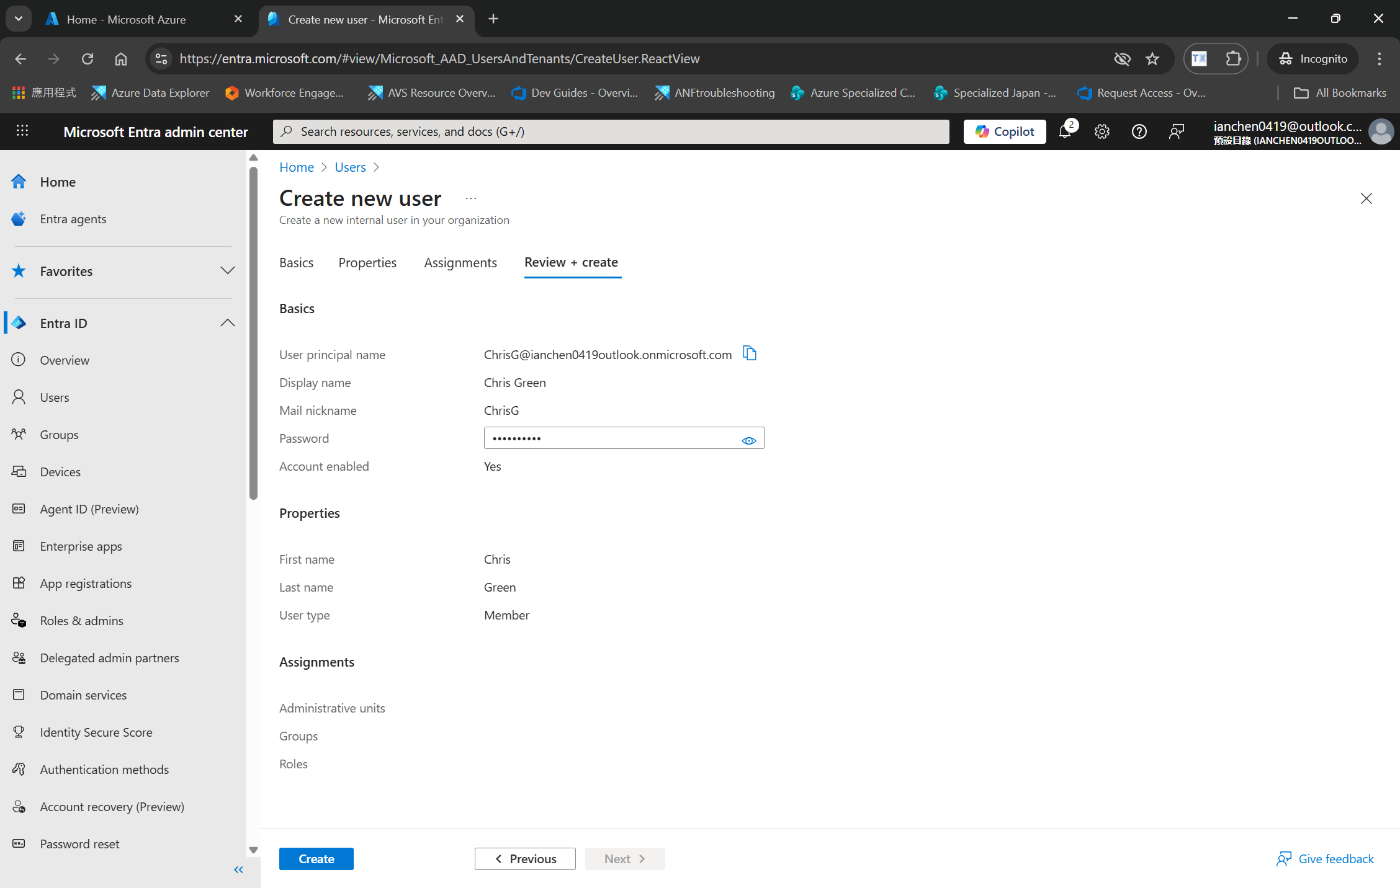The height and width of the screenshot is (888, 1400).
Task: Click the Create button
Action: click(x=316, y=859)
